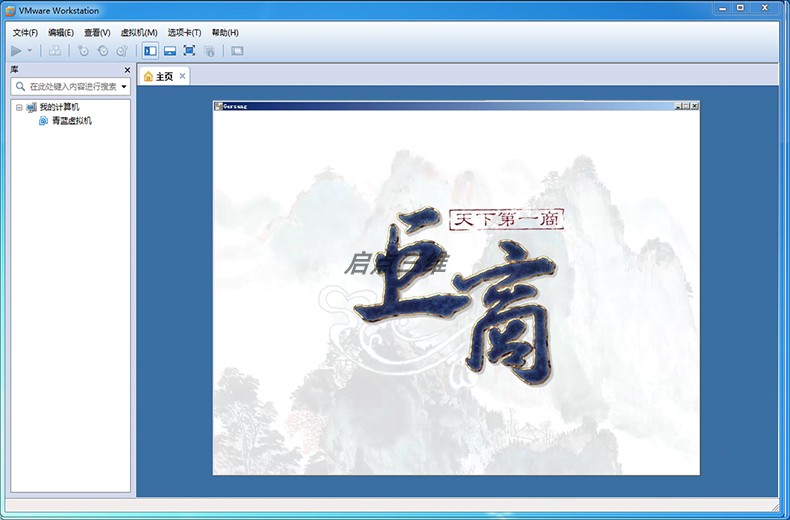Screen dimensions: 790x520
Task: Click the 青蓝虚拟机 VM icon
Action: (43, 121)
